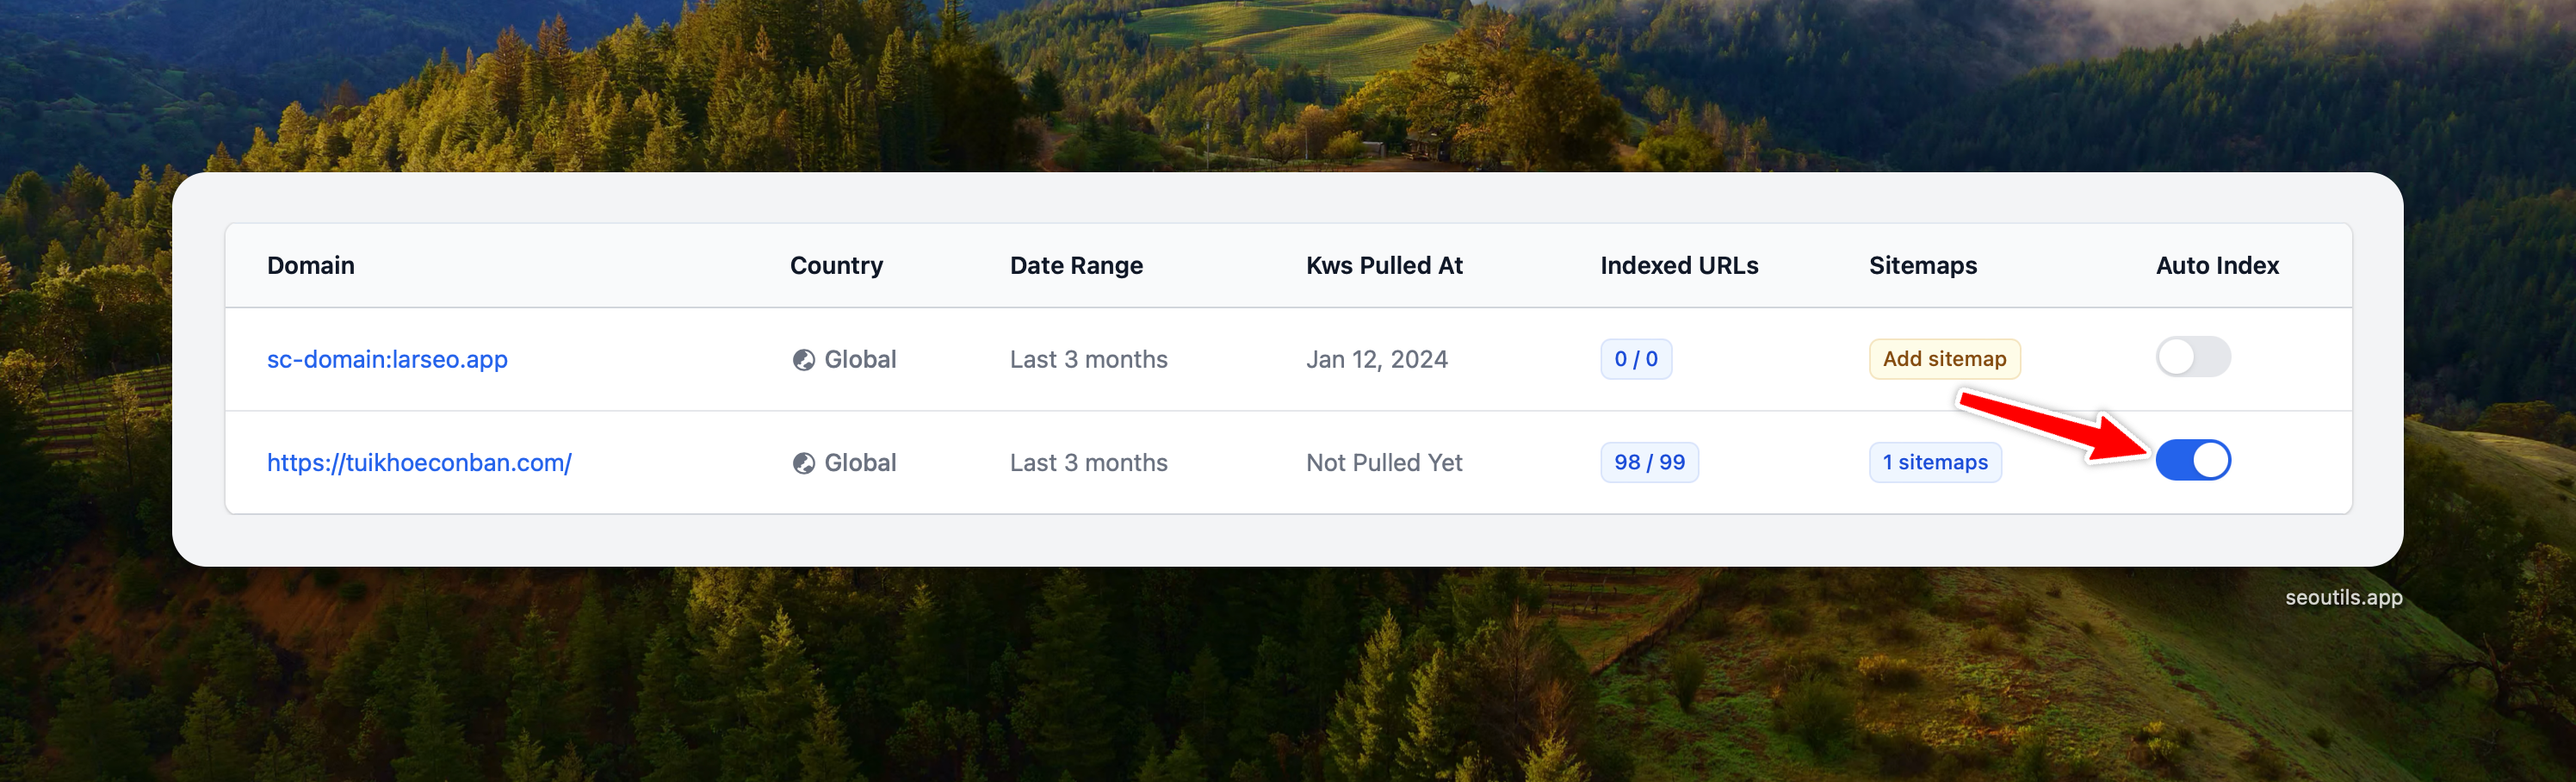Enable Auto Index for sc-domain:larseo.app
Image resolution: width=2576 pixels, height=782 pixels.
click(2192, 357)
